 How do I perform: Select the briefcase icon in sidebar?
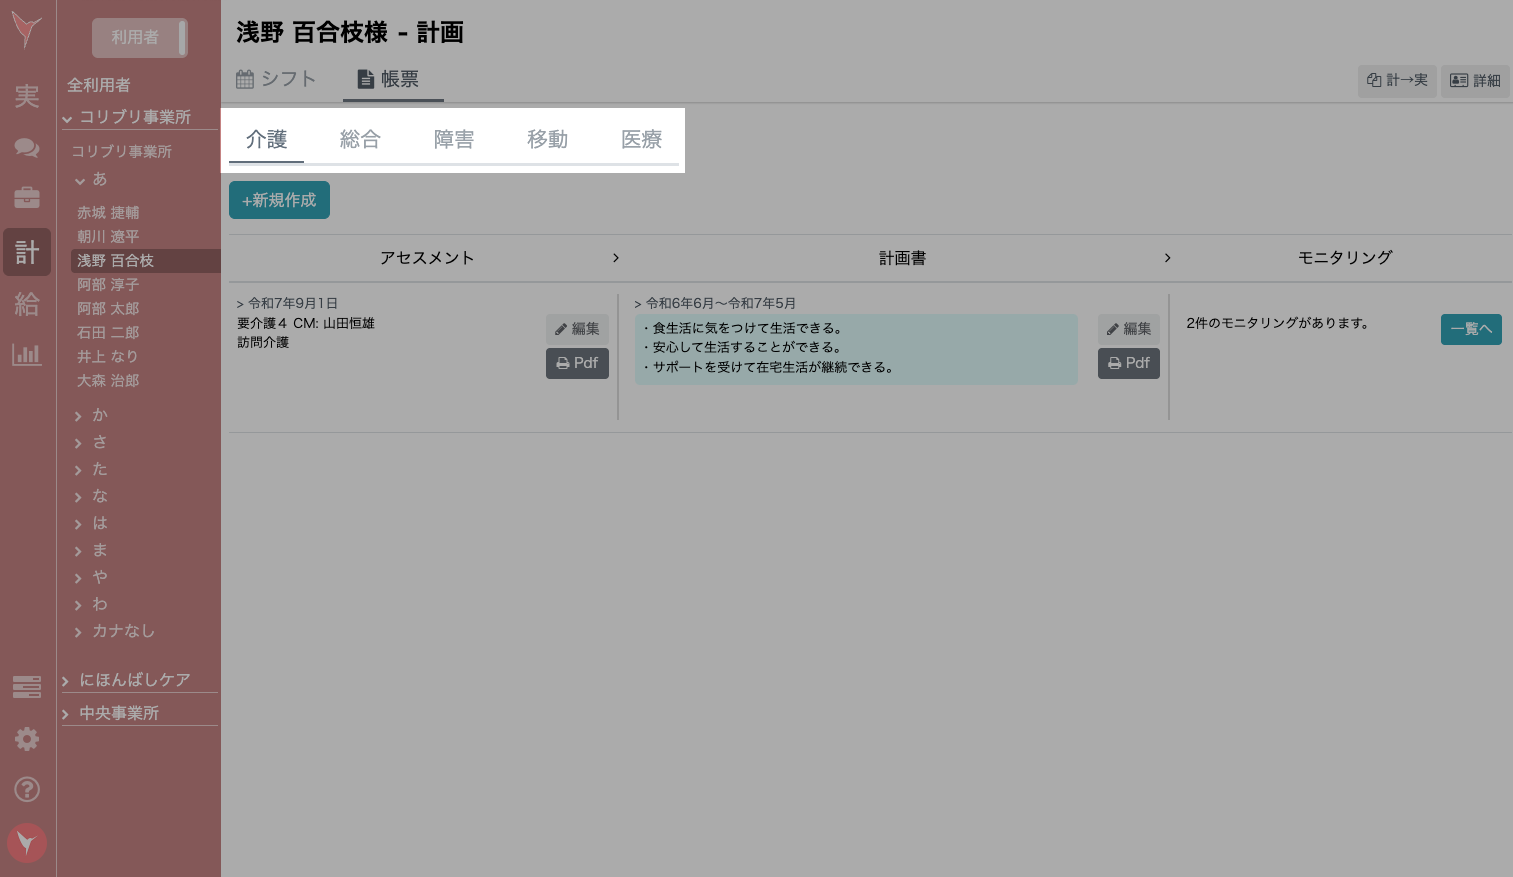26,197
